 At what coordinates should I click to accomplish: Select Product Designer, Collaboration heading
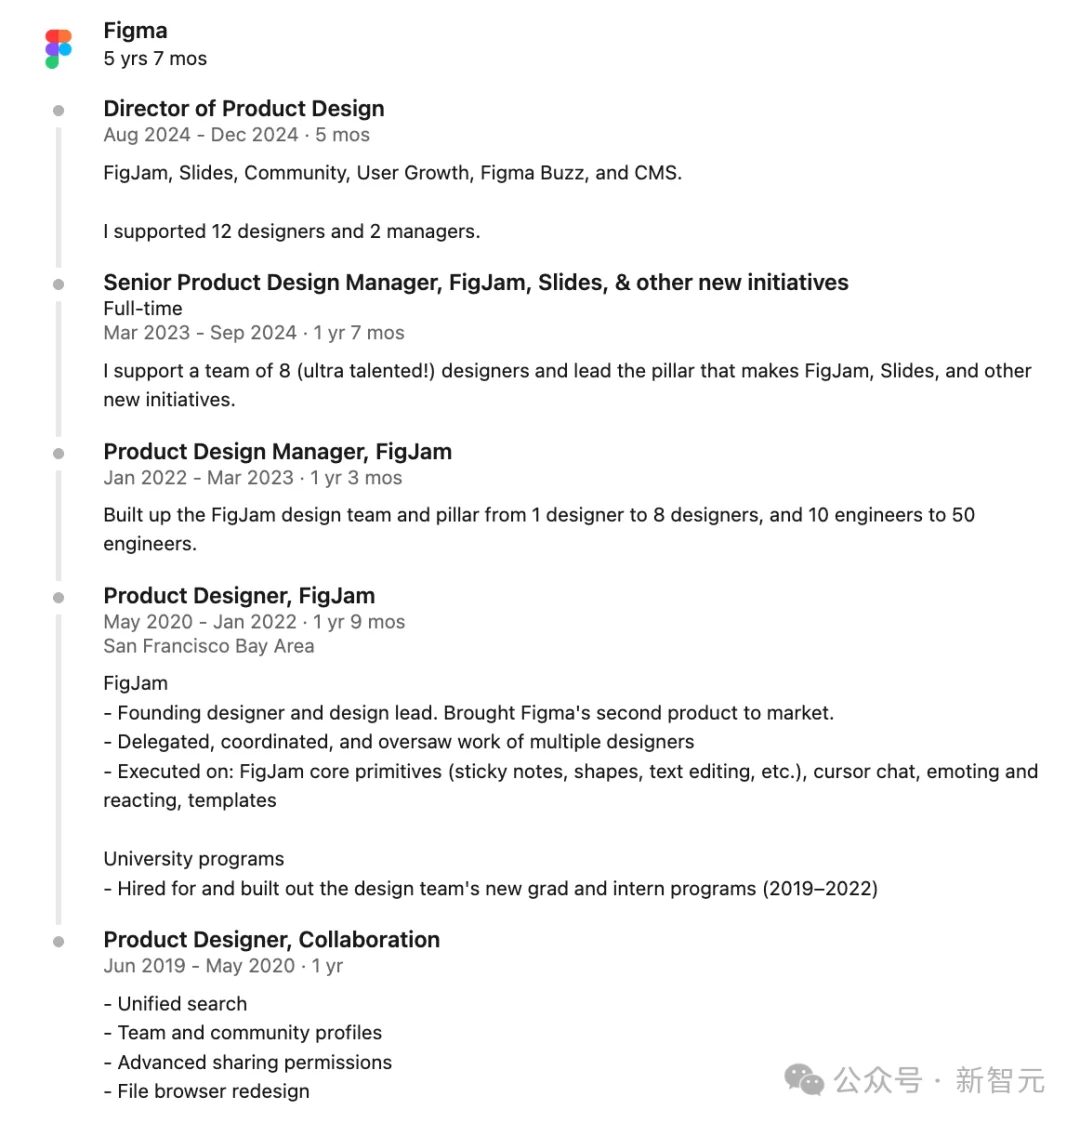click(271, 940)
